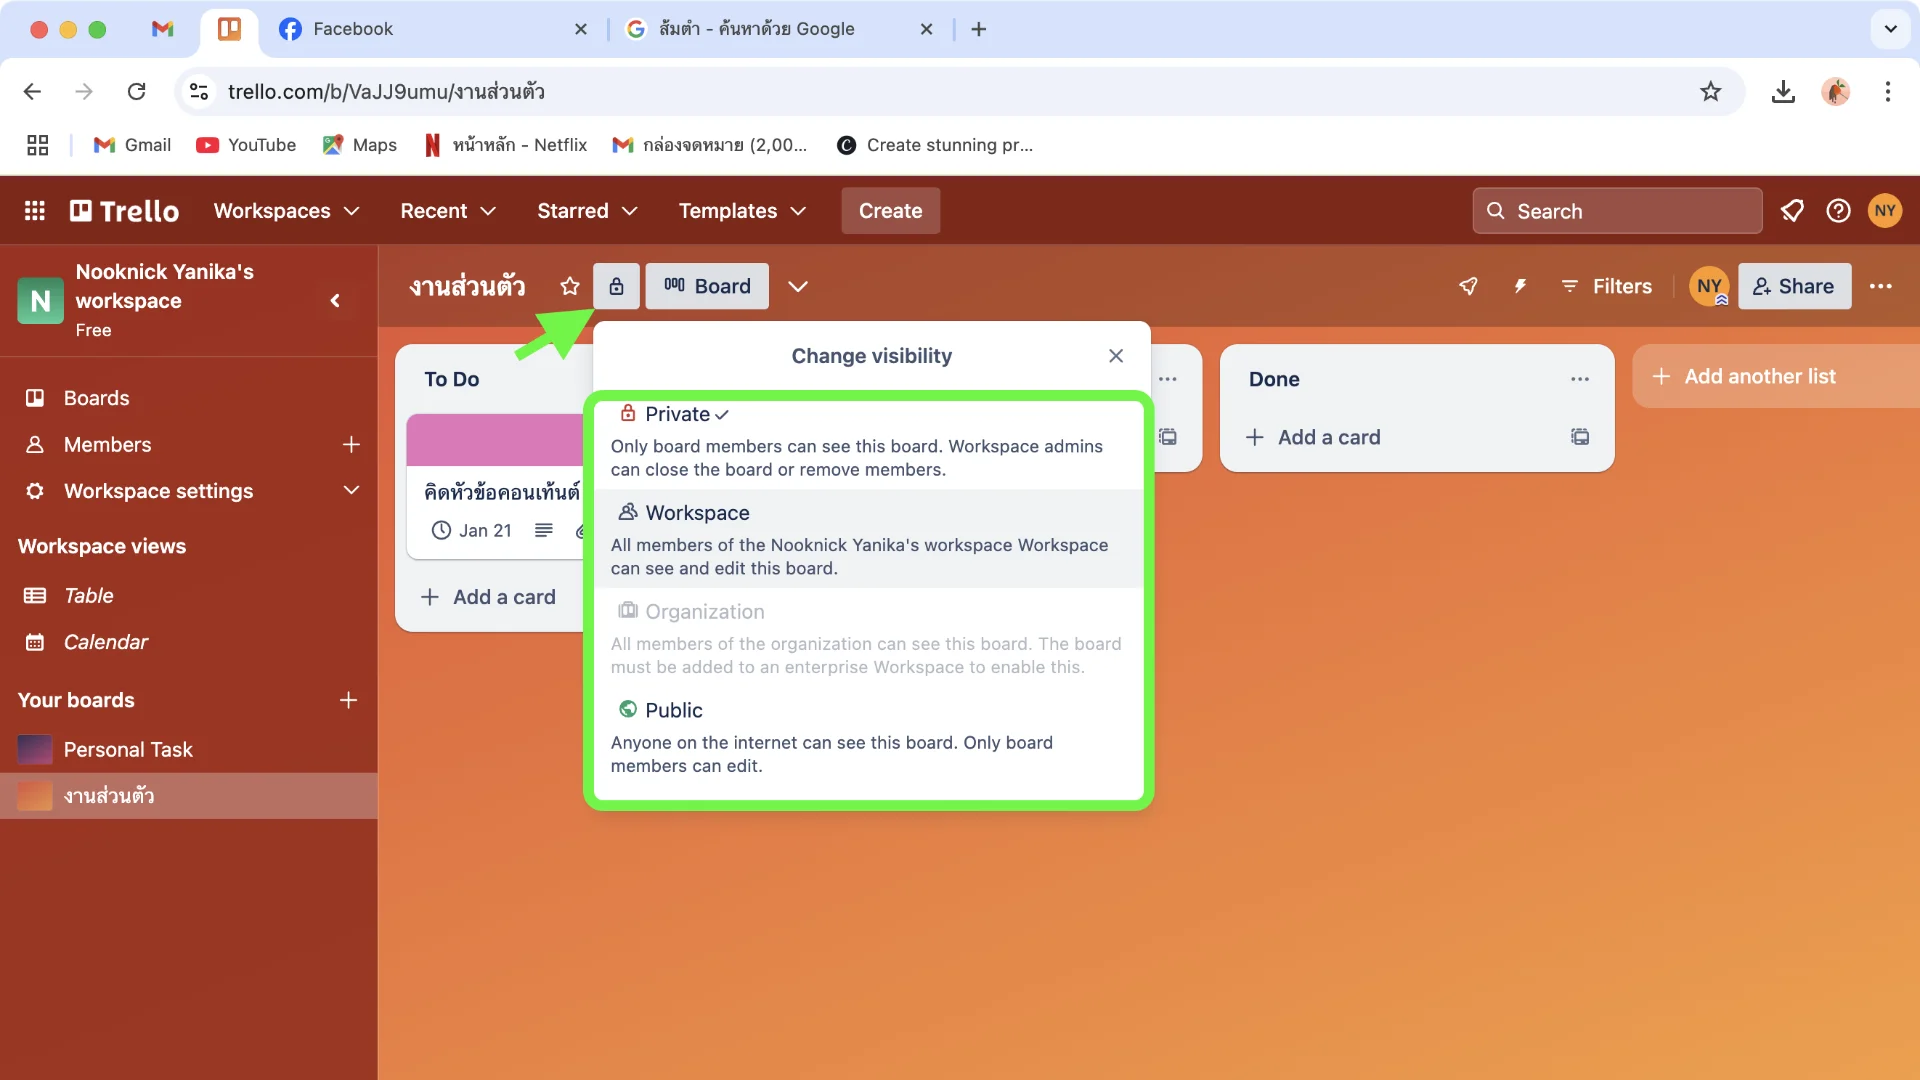Screen dimensions: 1920x1080
Task: Open the automation lightning bolt icon
Action: (1520, 287)
